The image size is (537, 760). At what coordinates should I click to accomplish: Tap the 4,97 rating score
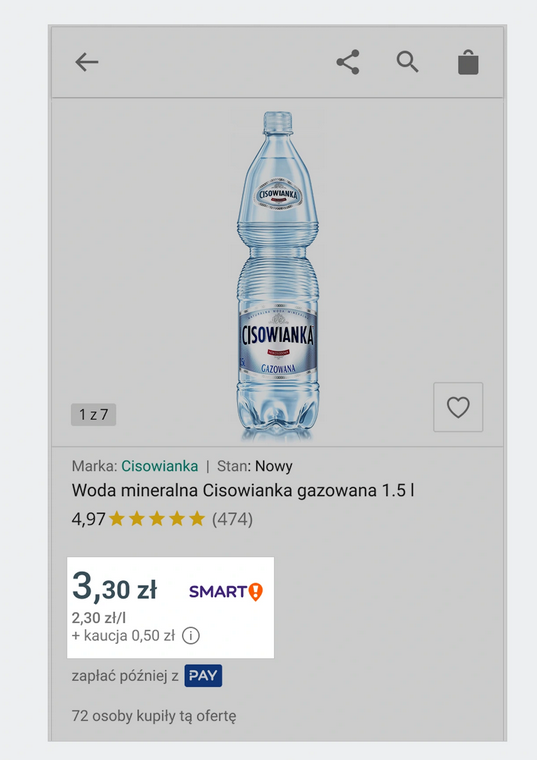pyautogui.click(x=89, y=520)
